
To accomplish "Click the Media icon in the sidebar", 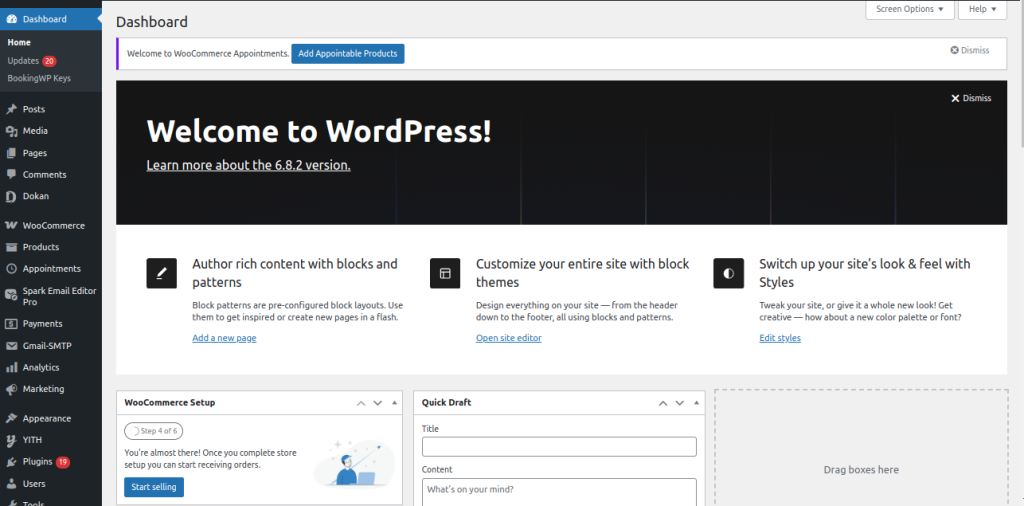I will 11,131.
